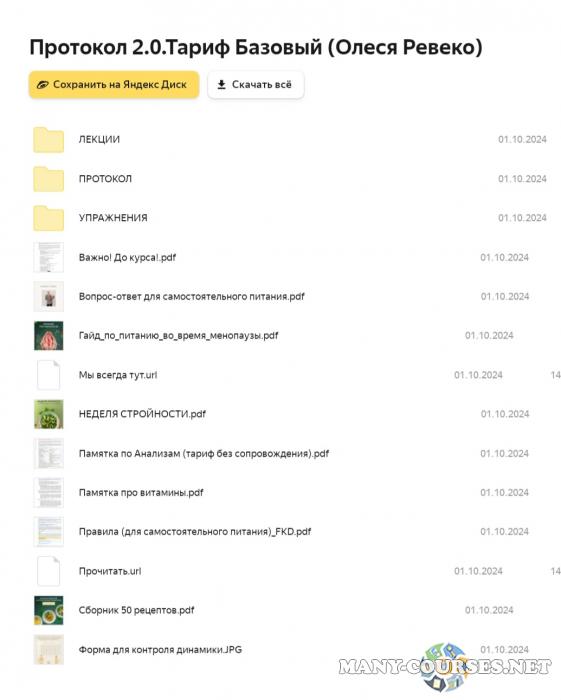Save folder using Сохранить на Яндекс Диск
Image resolution: width=561 pixels, height=700 pixels.
[x=114, y=84]
